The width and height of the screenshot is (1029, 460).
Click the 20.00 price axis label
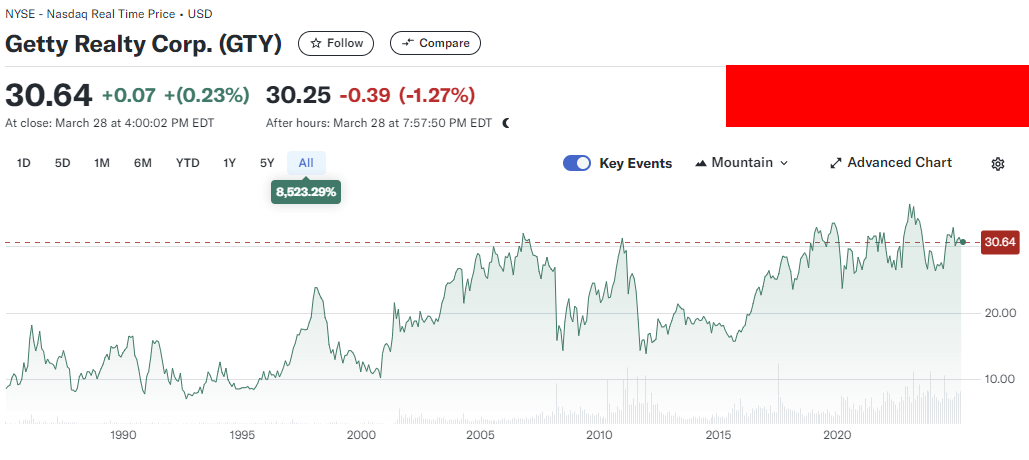(x=1000, y=313)
